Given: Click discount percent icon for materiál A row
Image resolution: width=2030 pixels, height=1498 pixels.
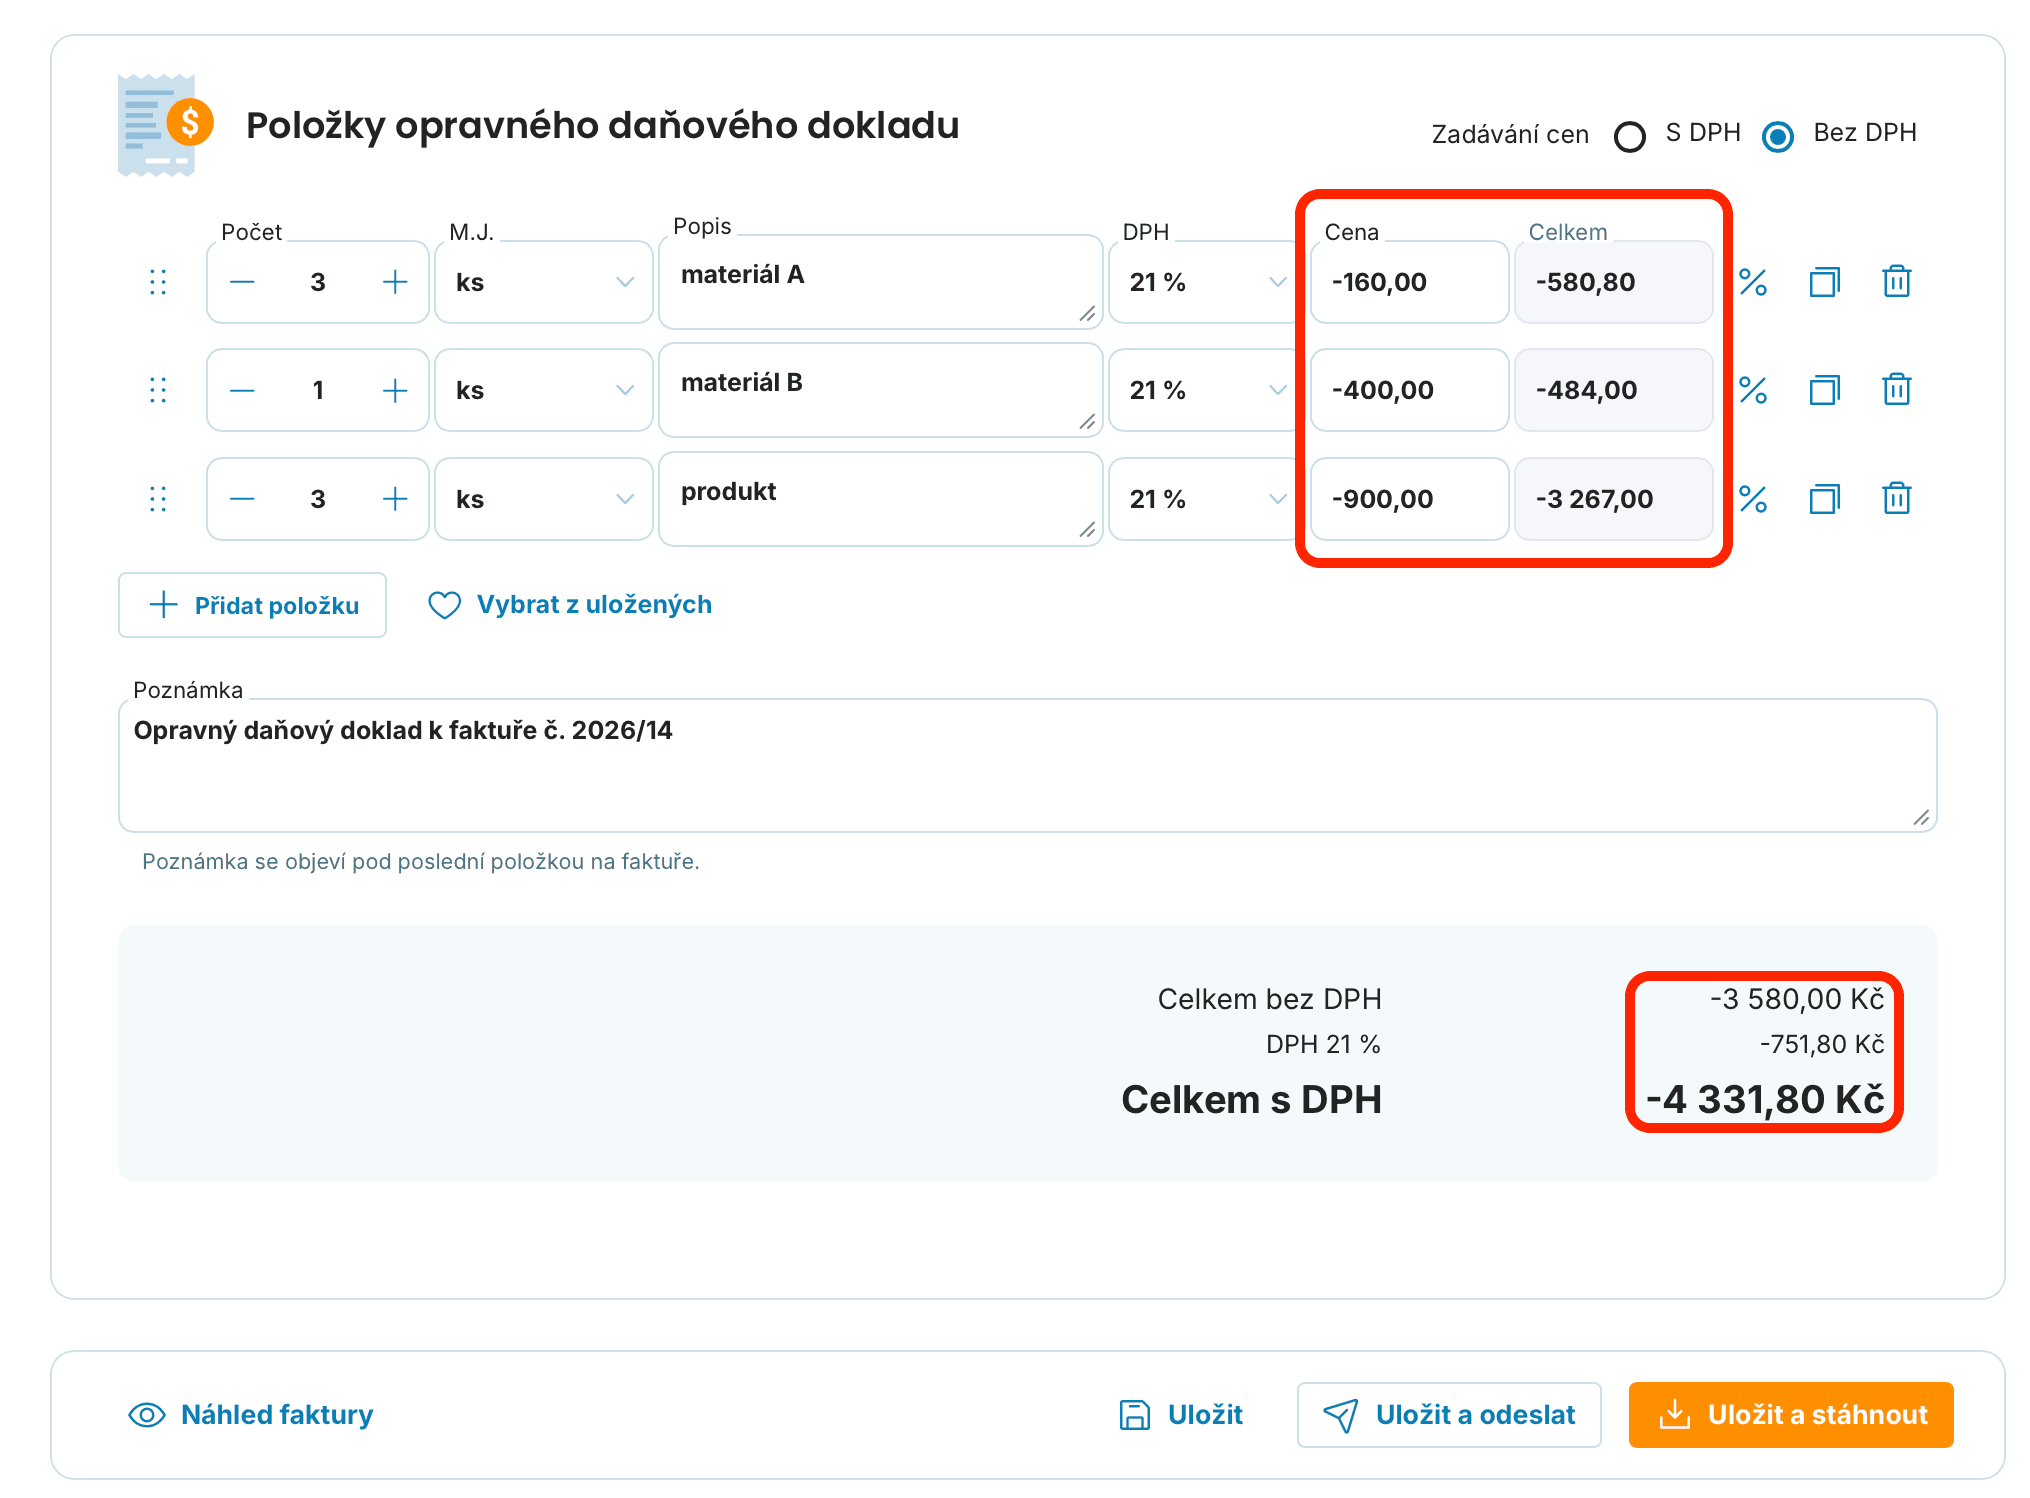Looking at the screenshot, I should (x=1752, y=282).
